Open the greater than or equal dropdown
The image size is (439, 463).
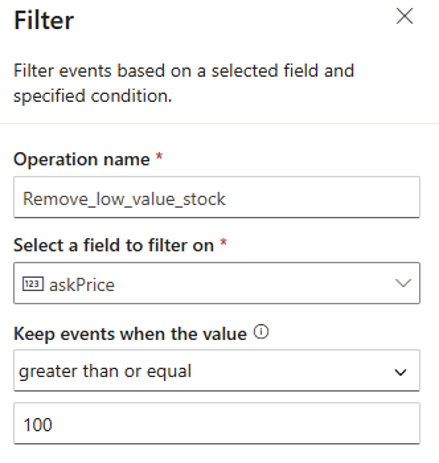(x=217, y=370)
